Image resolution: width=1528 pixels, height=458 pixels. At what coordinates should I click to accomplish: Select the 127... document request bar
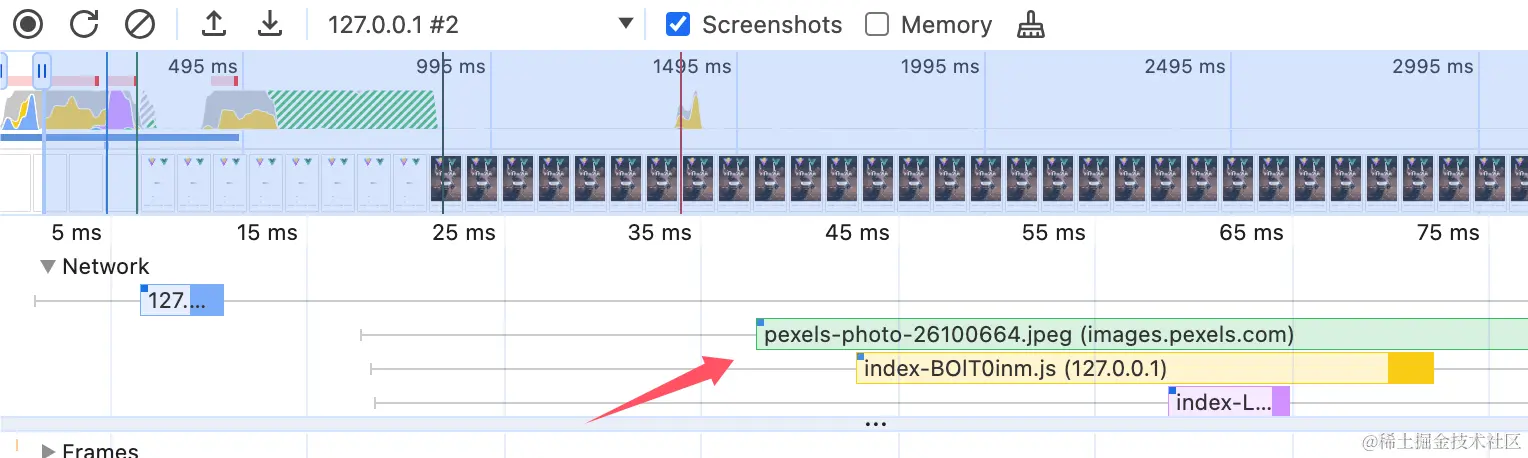pos(181,300)
